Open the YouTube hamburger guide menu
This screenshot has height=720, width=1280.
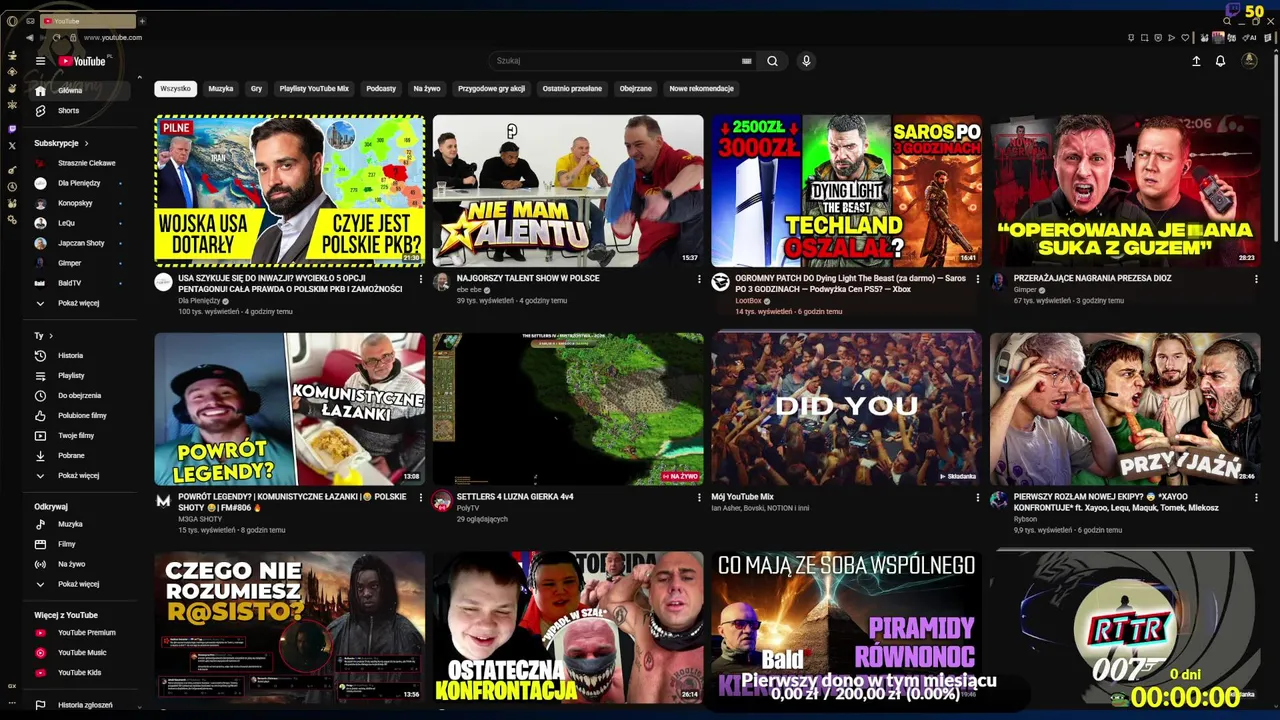click(40, 61)
